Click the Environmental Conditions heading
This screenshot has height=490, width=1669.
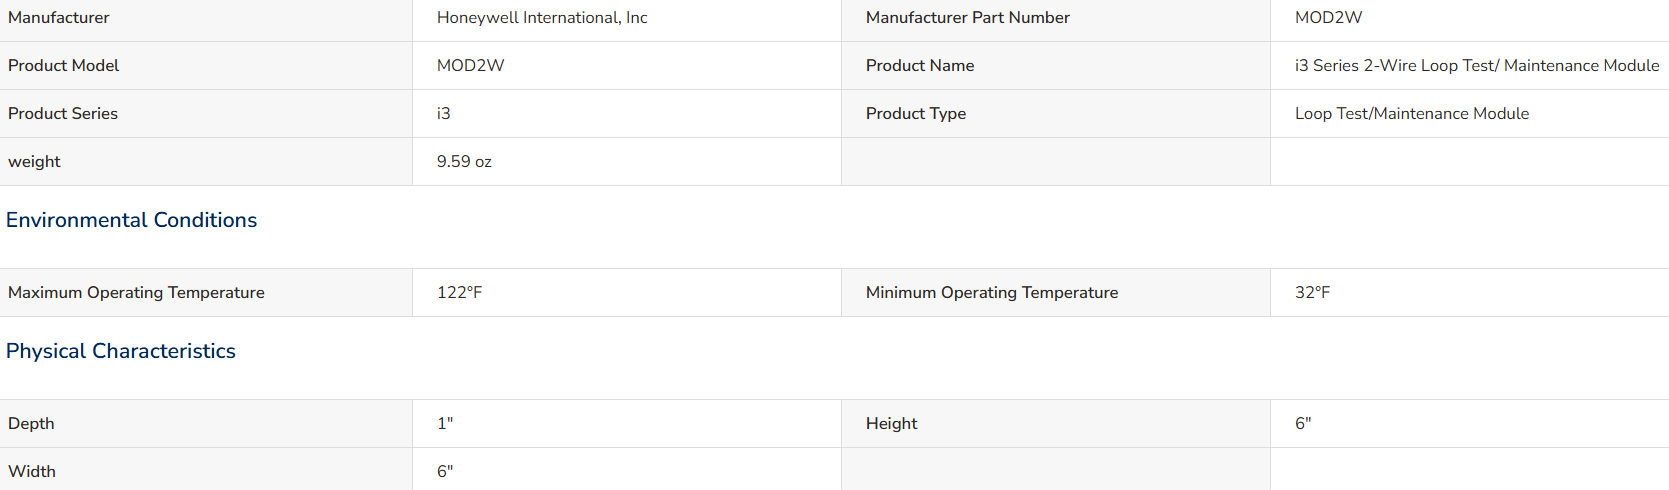tap(131, 220)
